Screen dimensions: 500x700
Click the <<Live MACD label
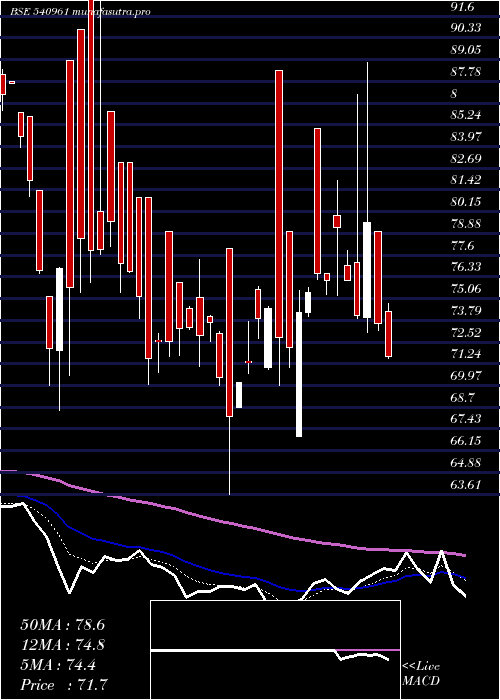point(421,674)
